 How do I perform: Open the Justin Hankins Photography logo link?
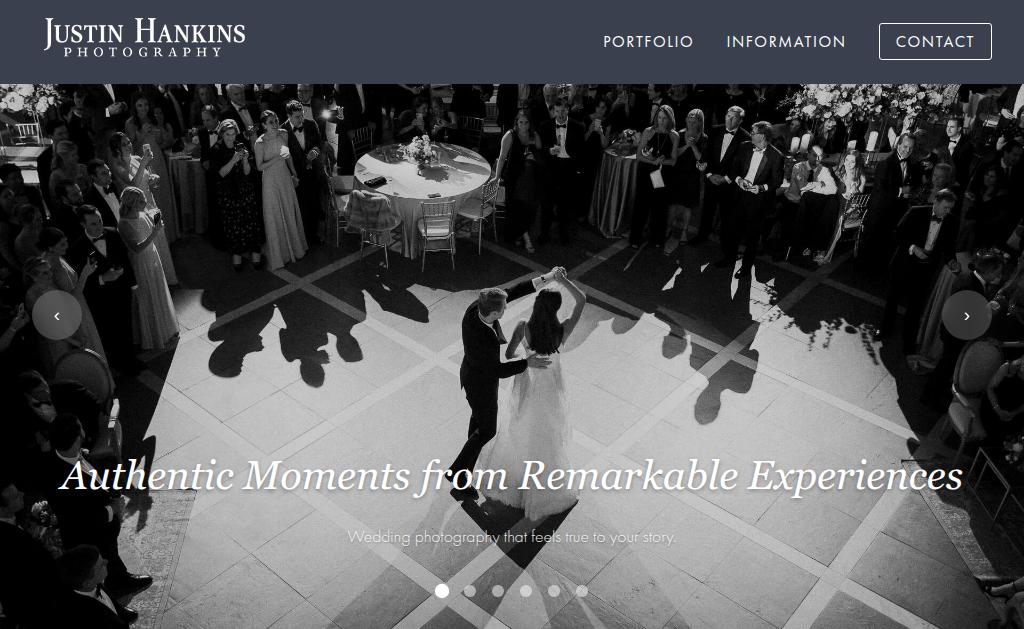pos(145,38)
